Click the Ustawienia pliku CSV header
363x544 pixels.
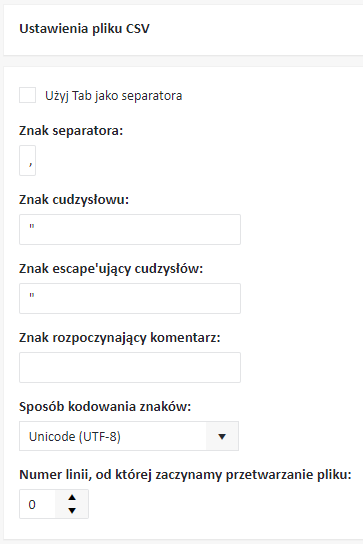click(x=84, y=28)
